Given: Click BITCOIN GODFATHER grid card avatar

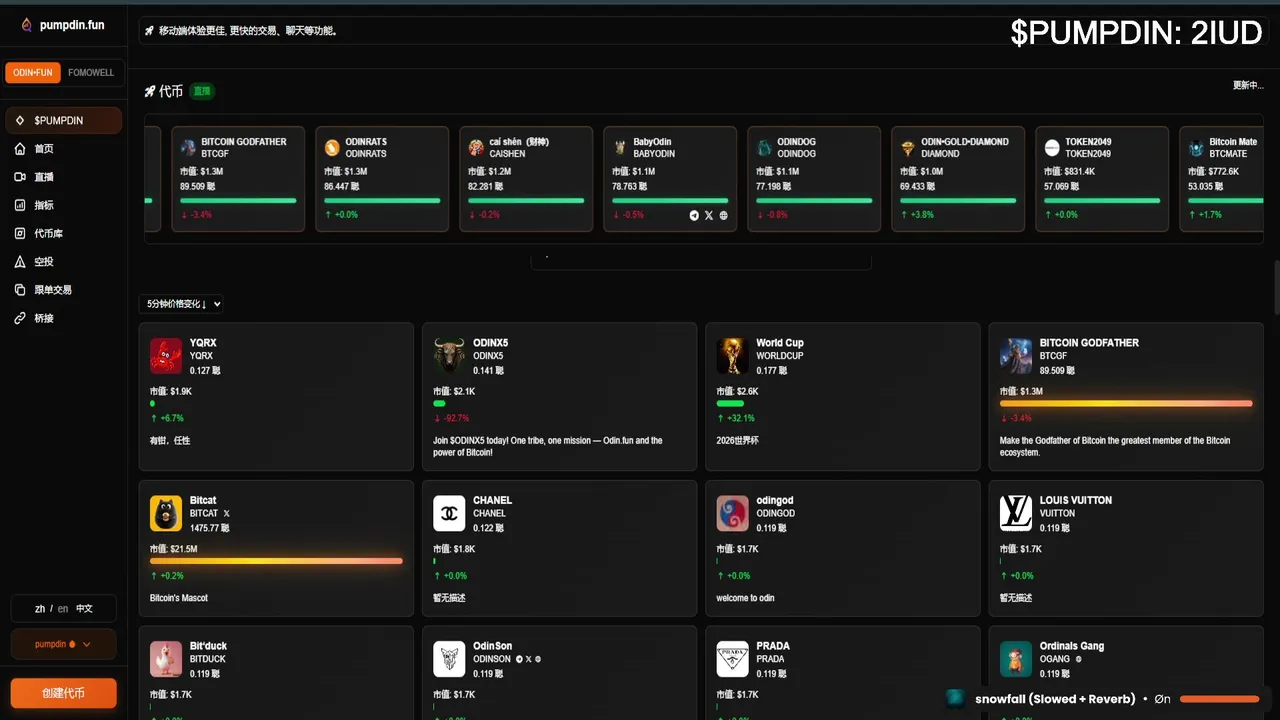Looking at the screenshot, I should tap(1016, 356).
